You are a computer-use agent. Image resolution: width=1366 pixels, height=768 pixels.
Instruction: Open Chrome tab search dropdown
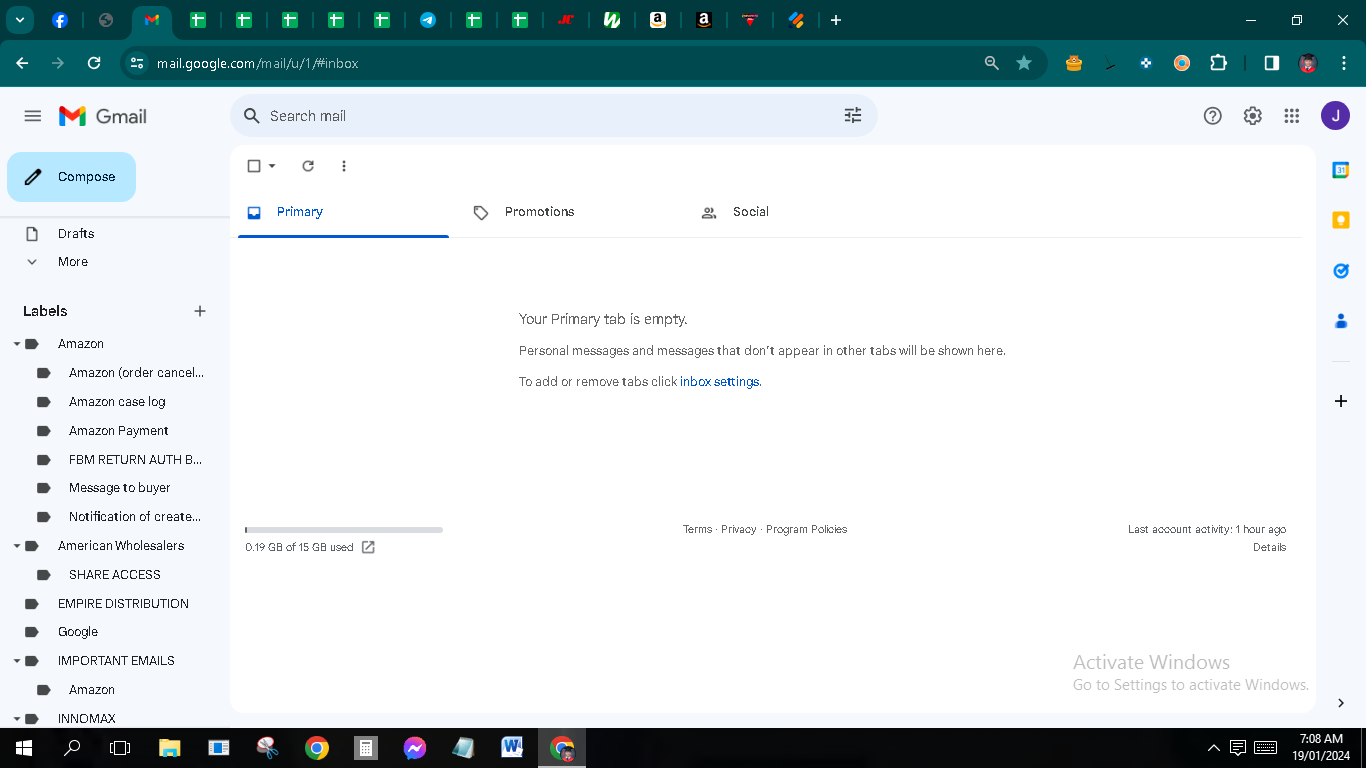pos(19,20)
